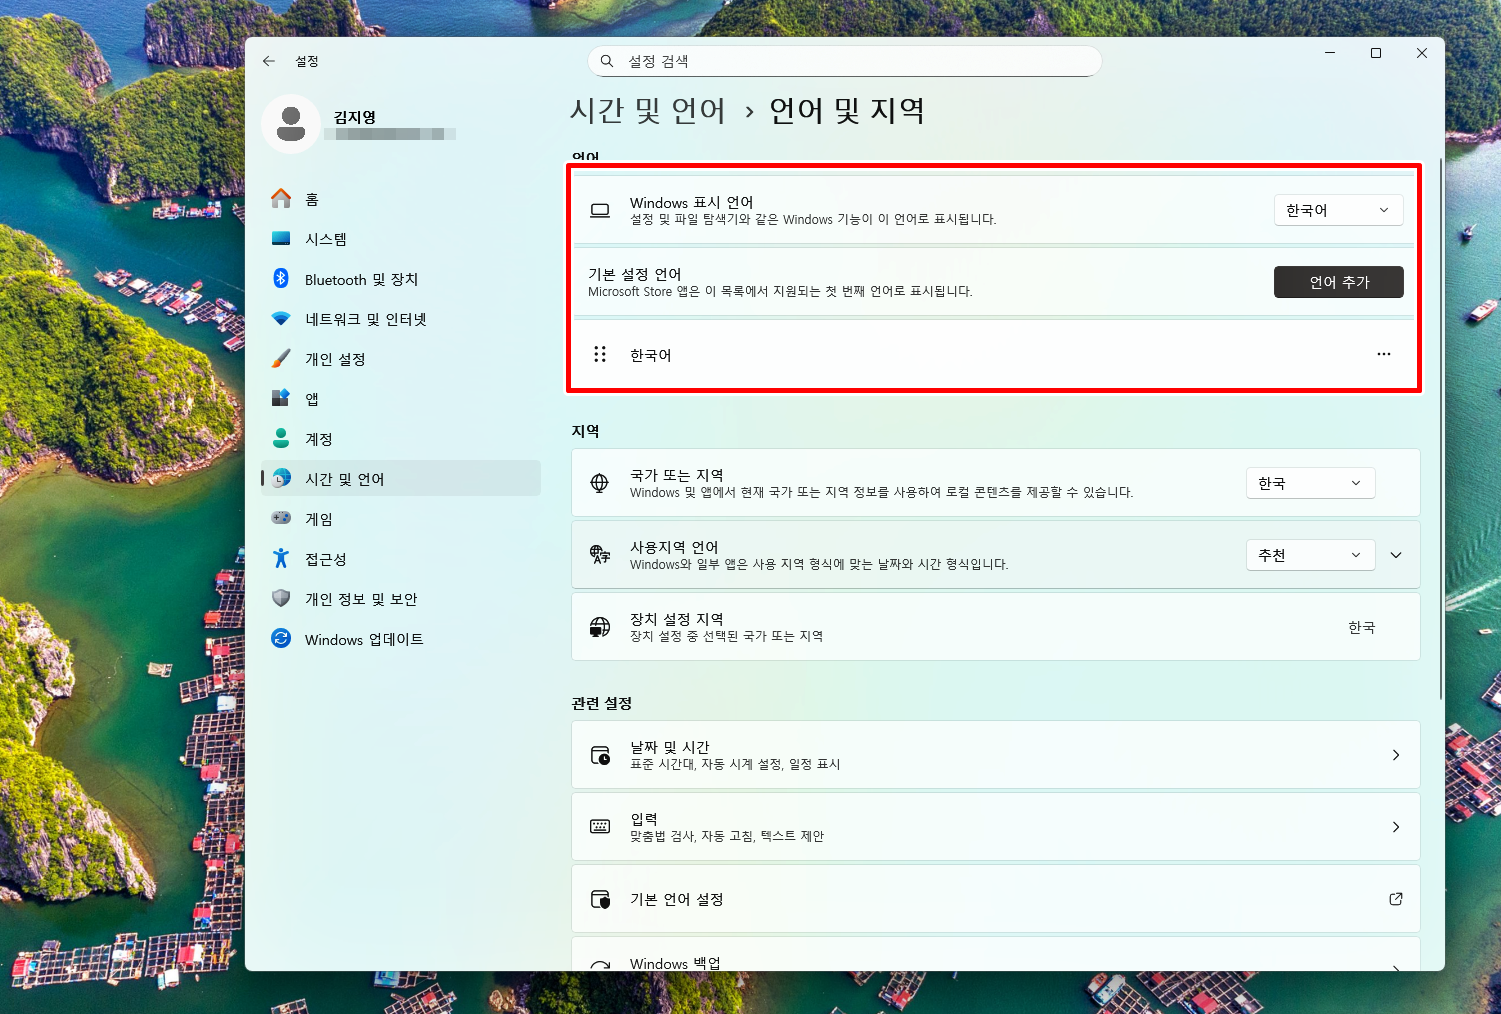1501x1014 pixels.
Task: Open 날짜 및 시간 via its chevron
Action: point(1396,755)
